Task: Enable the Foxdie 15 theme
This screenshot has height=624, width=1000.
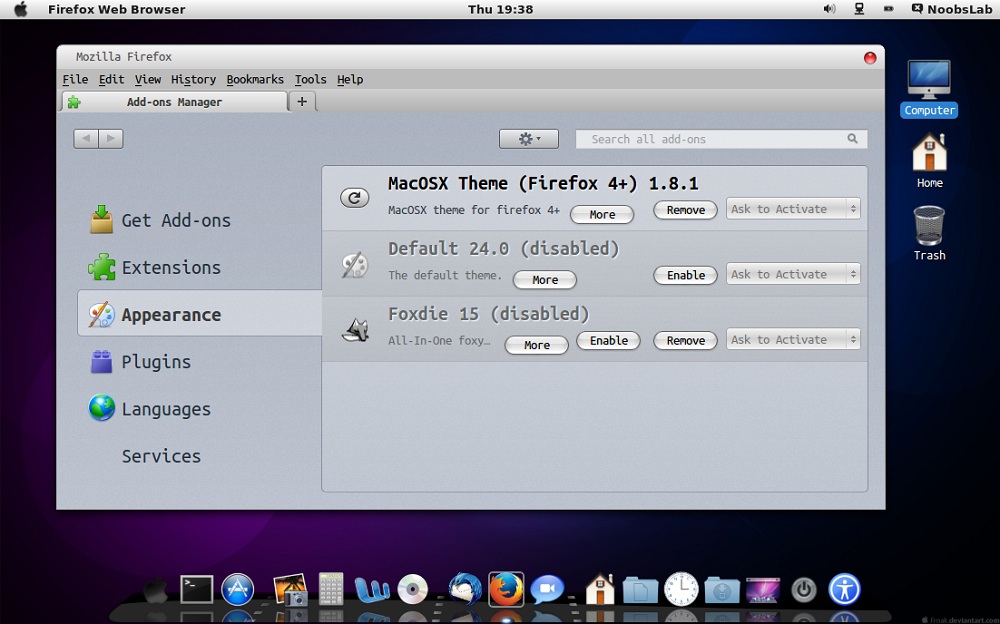Action: point(608,340)
